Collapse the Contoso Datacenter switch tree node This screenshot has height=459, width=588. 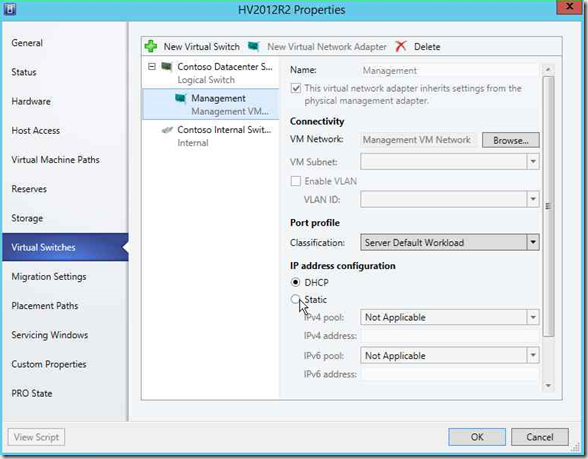pos(152,67)
